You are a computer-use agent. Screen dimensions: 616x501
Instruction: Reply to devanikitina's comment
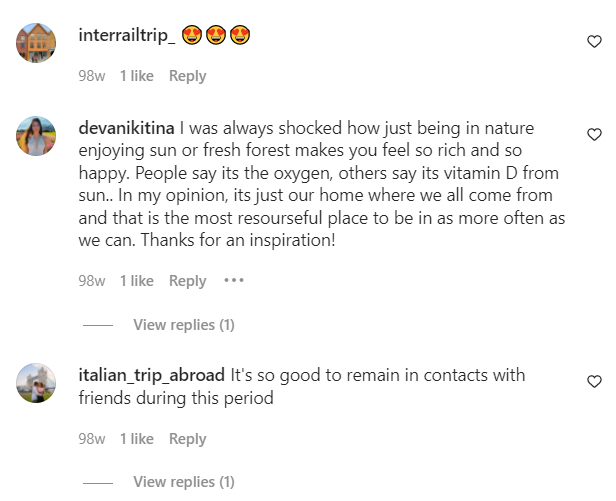[187, 281]
